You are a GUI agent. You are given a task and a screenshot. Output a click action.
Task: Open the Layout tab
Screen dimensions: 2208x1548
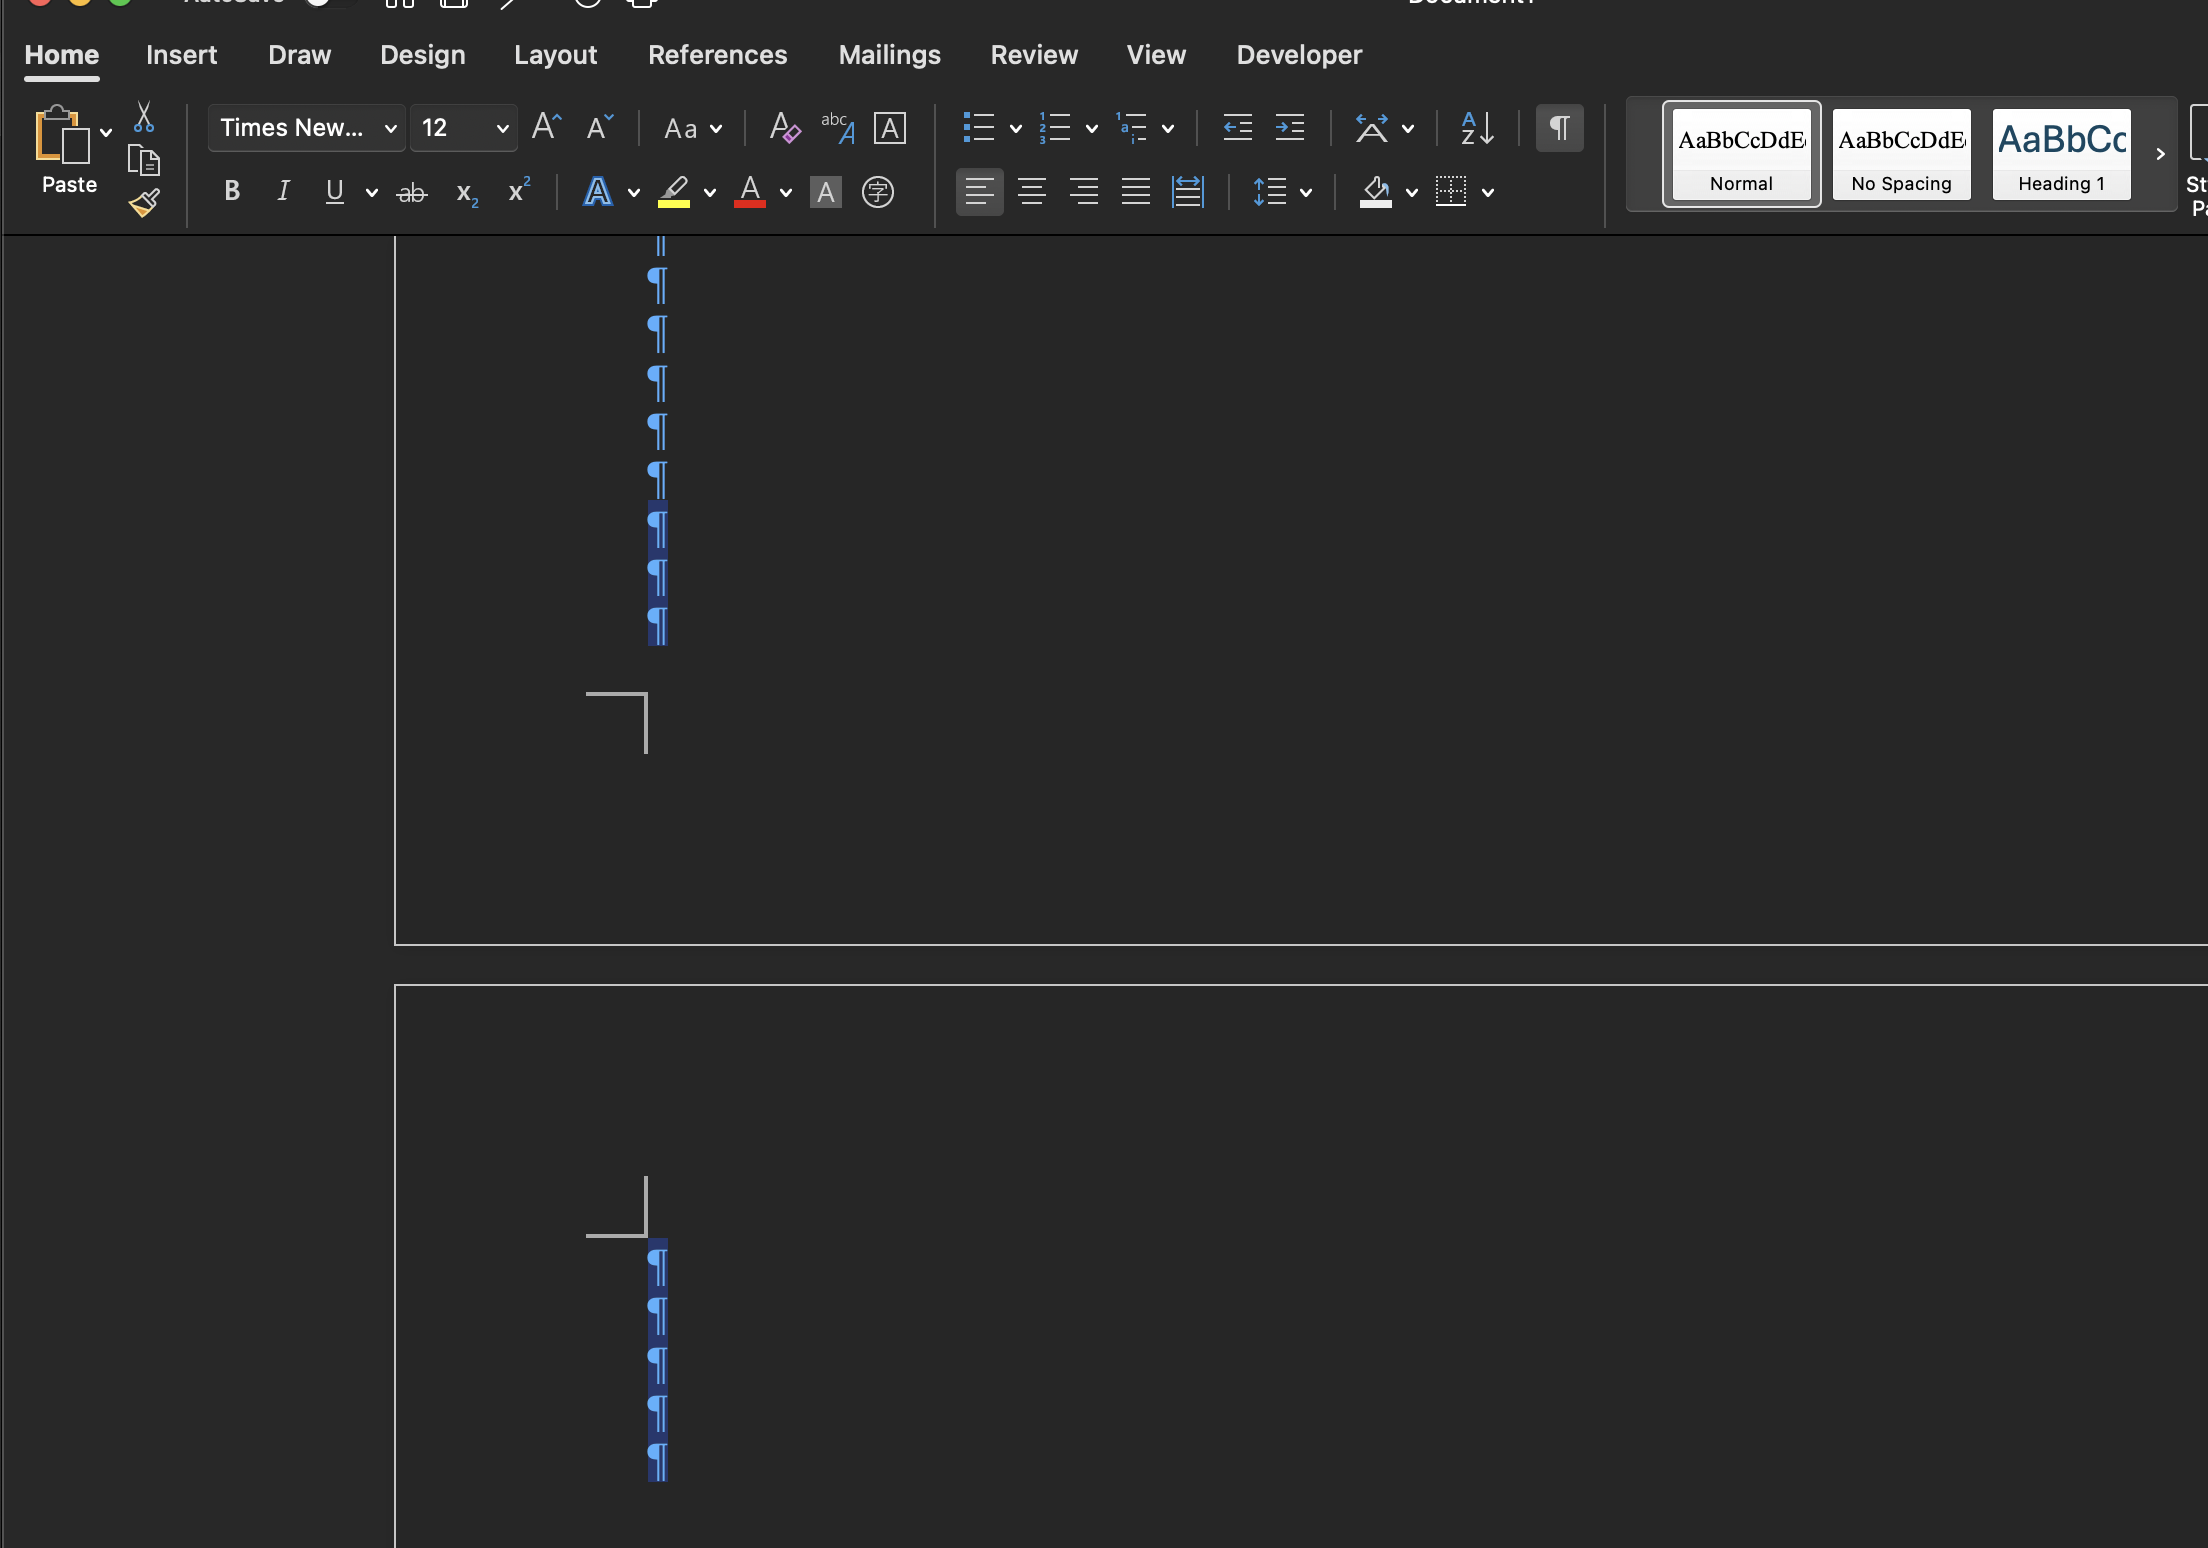(555, 55)
